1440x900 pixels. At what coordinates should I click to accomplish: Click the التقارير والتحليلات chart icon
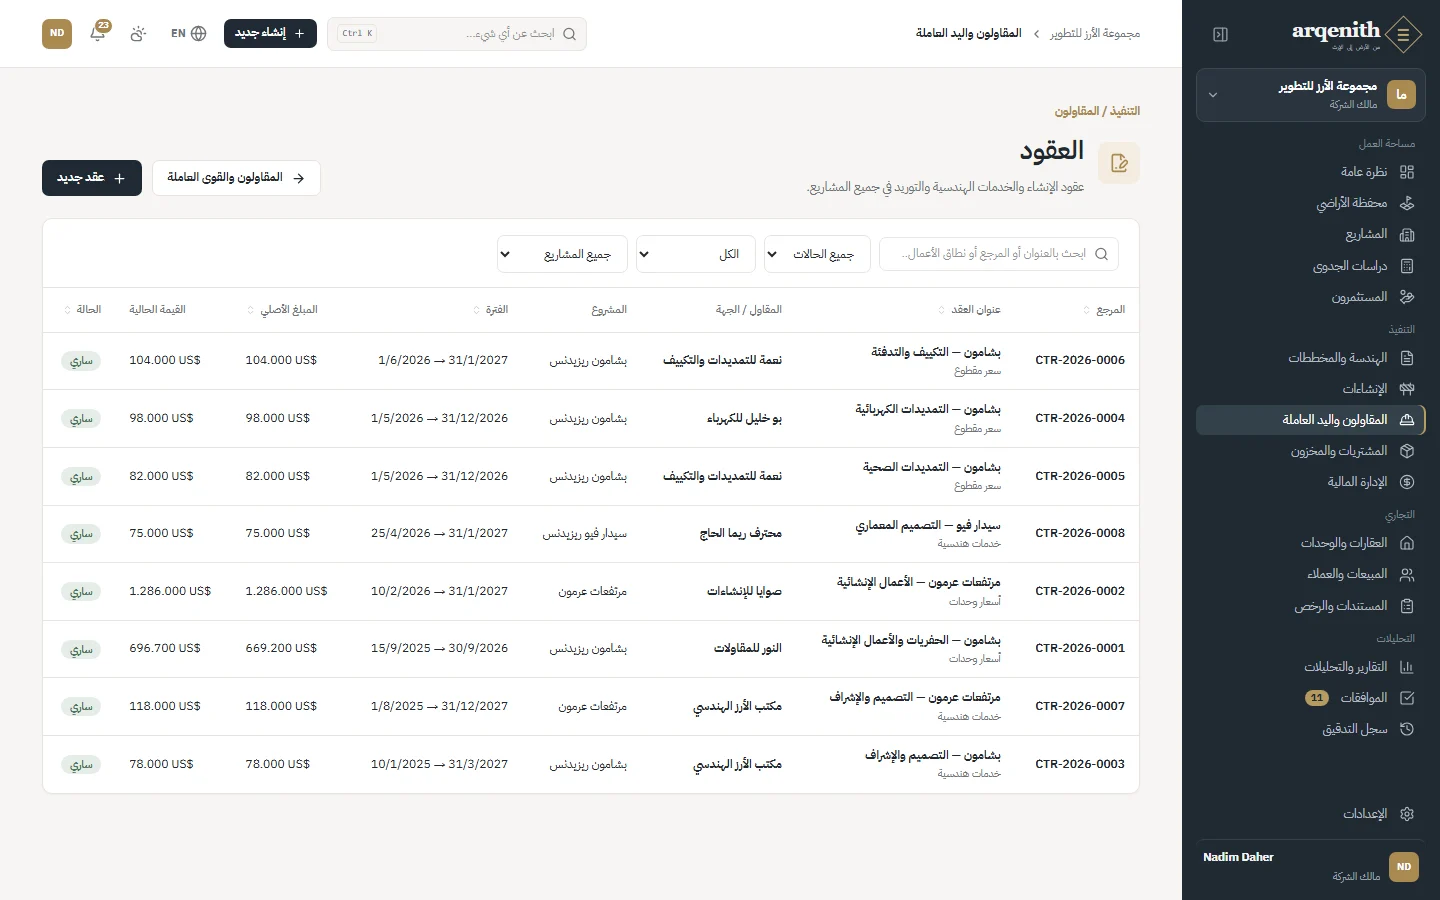coord(1407,667)
